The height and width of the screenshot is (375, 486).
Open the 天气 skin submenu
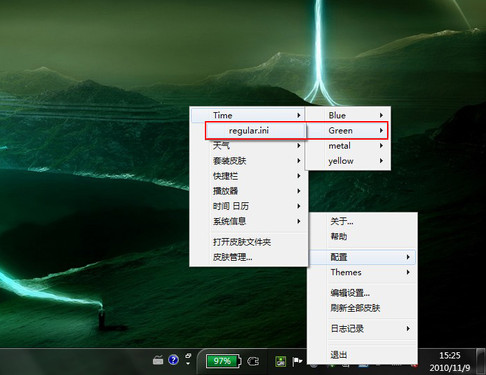(x=248, y=146)
